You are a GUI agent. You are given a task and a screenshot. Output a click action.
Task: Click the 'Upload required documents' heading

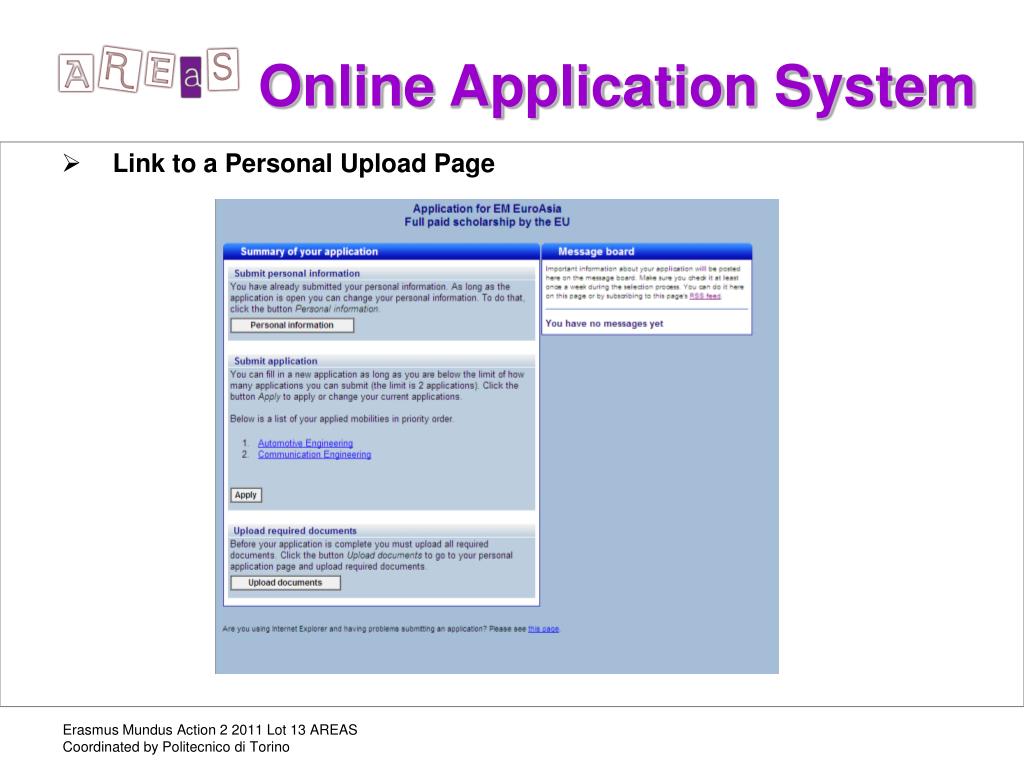pos(295,531)
